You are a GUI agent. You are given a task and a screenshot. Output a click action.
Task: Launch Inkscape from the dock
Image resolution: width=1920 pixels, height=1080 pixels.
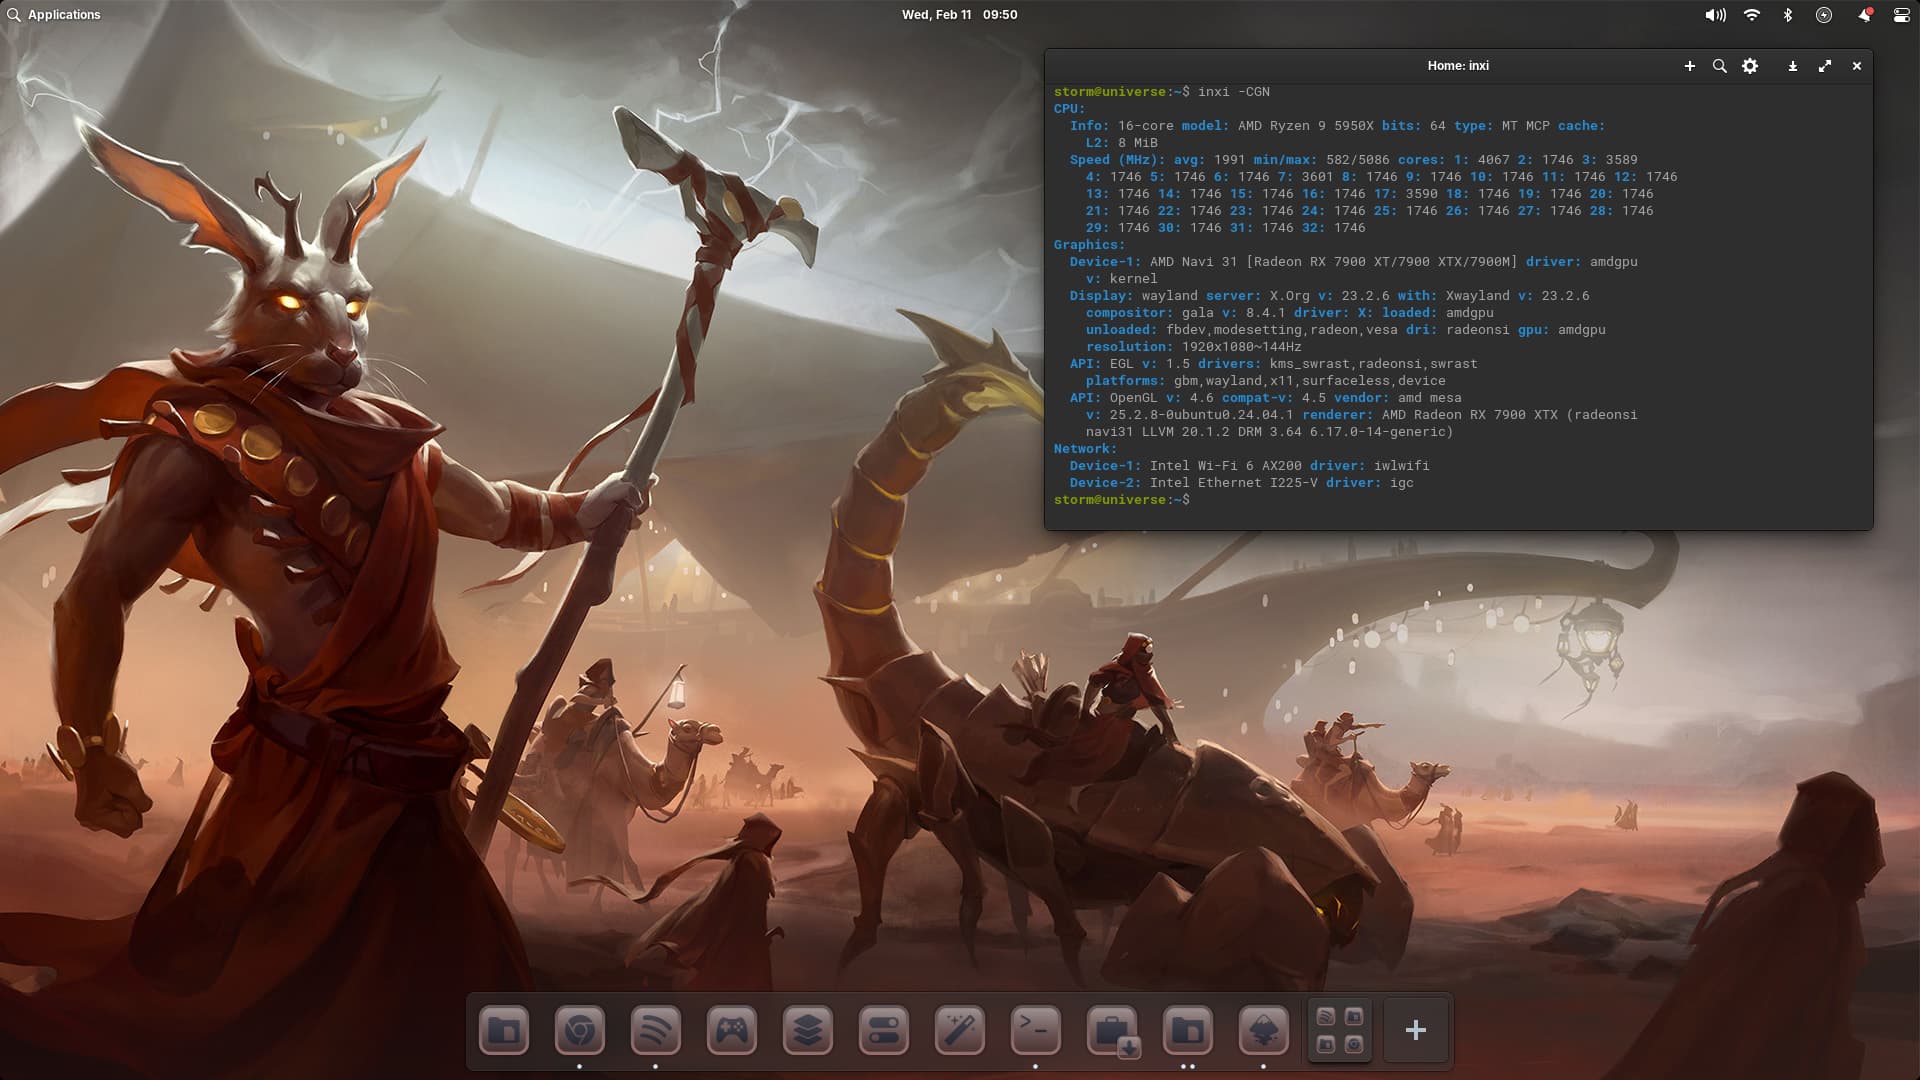tap(1264, 1030)
